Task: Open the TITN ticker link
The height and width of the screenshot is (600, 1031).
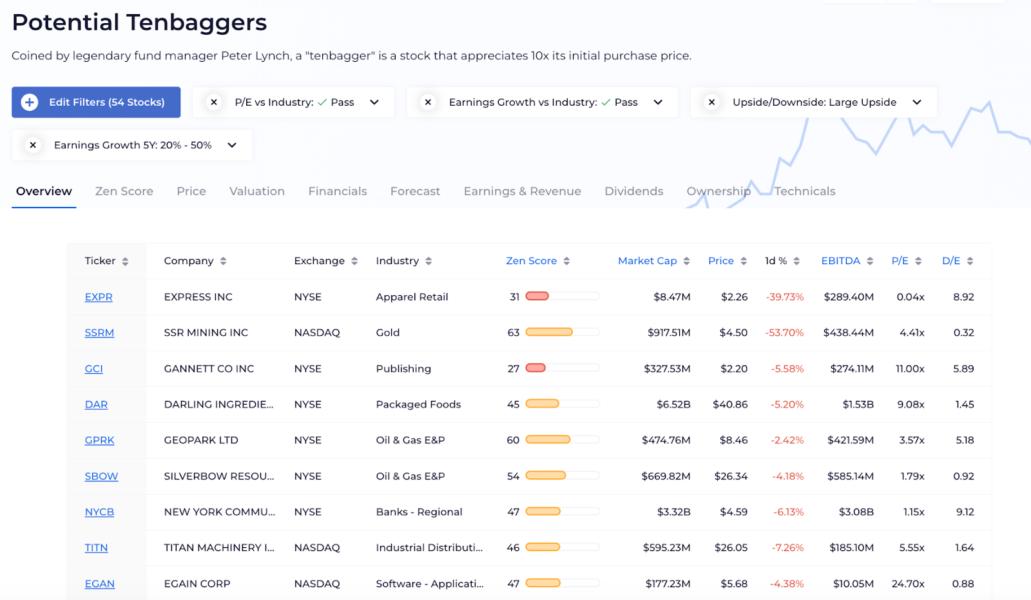Action: click(96, 547)
